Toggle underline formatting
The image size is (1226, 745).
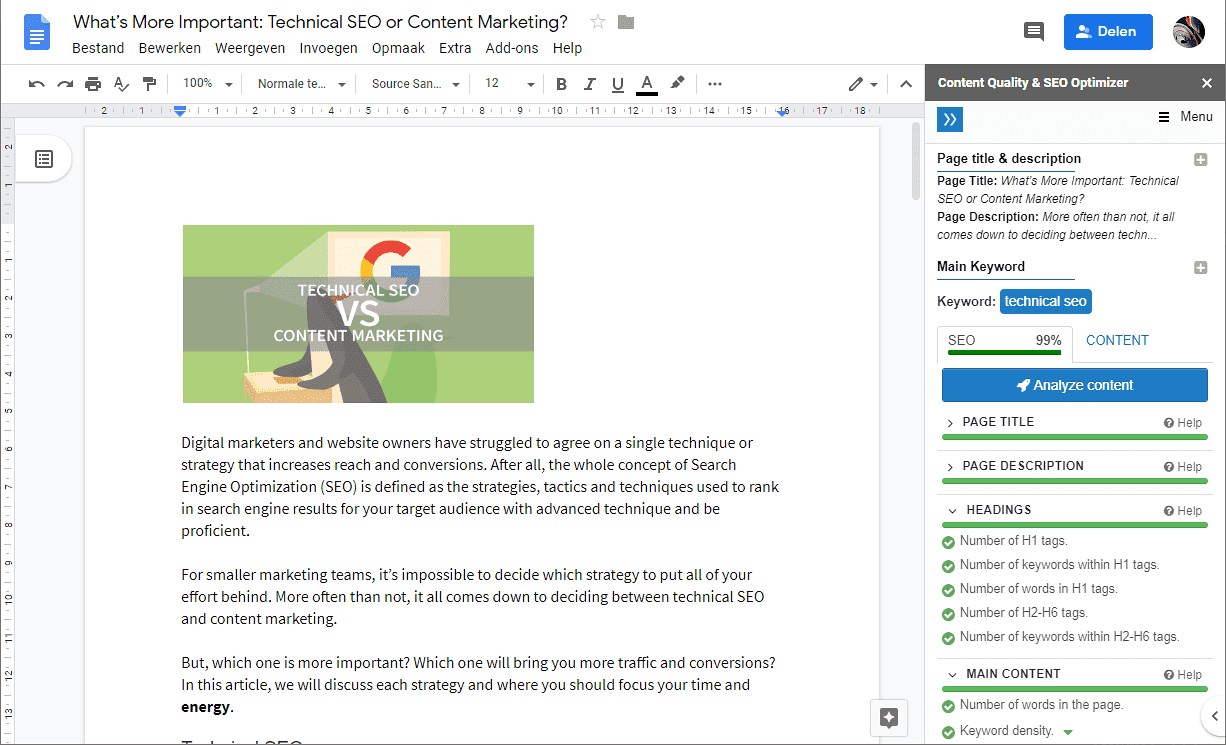click(617, 84)
